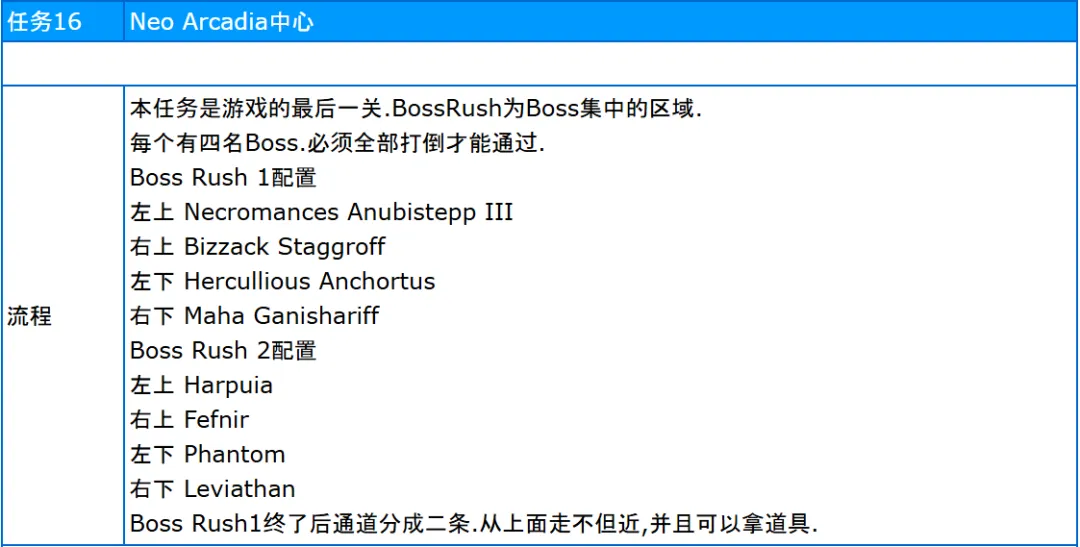The image size is (1080, 547).
Task: Click the Harpuia boss name
Action: tap(229, 384)
